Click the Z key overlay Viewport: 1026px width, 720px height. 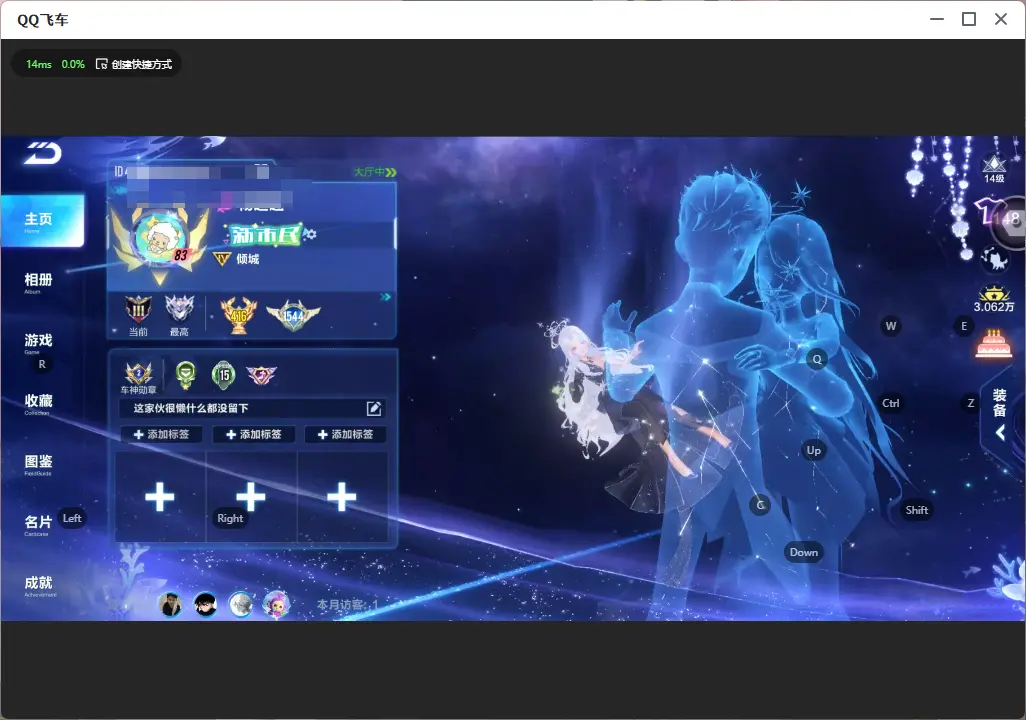click(971, 403)
